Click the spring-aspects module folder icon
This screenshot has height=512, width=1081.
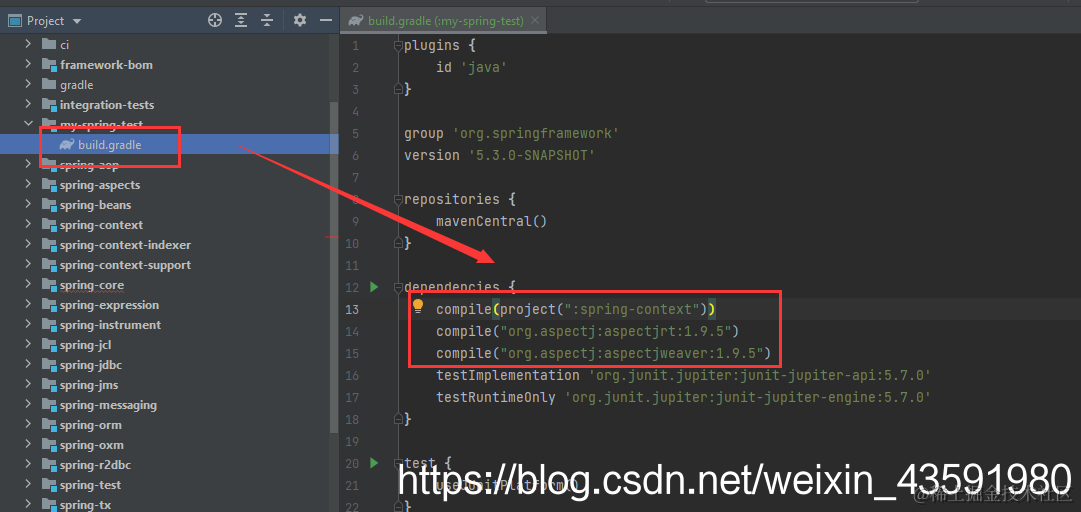48,185
